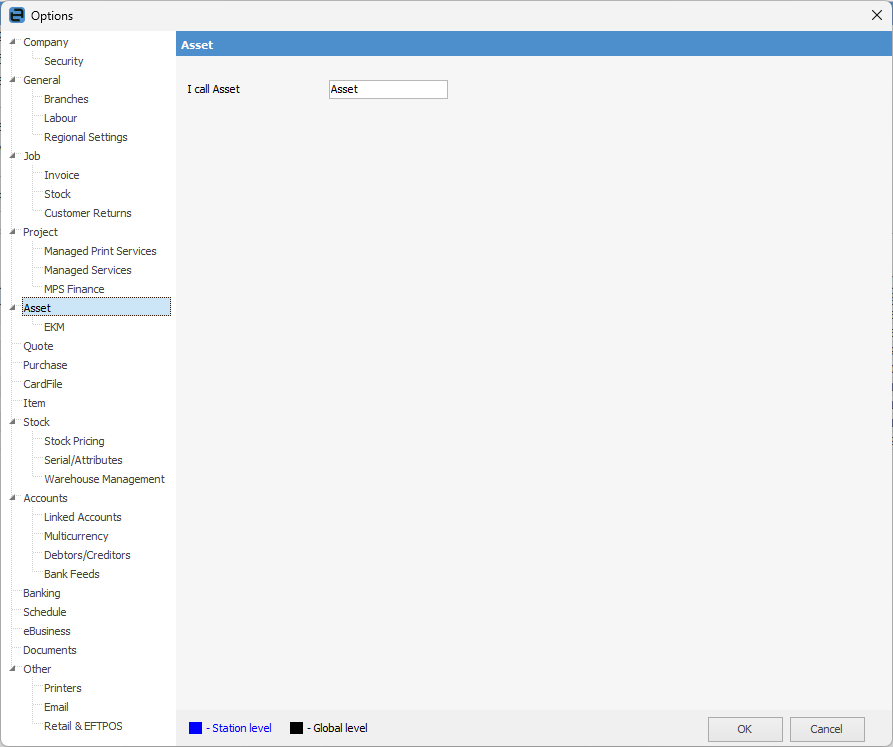This screenshot has height=747, width=893.
Task: Click the Station level legend text
Action: [x=239, y=728]
